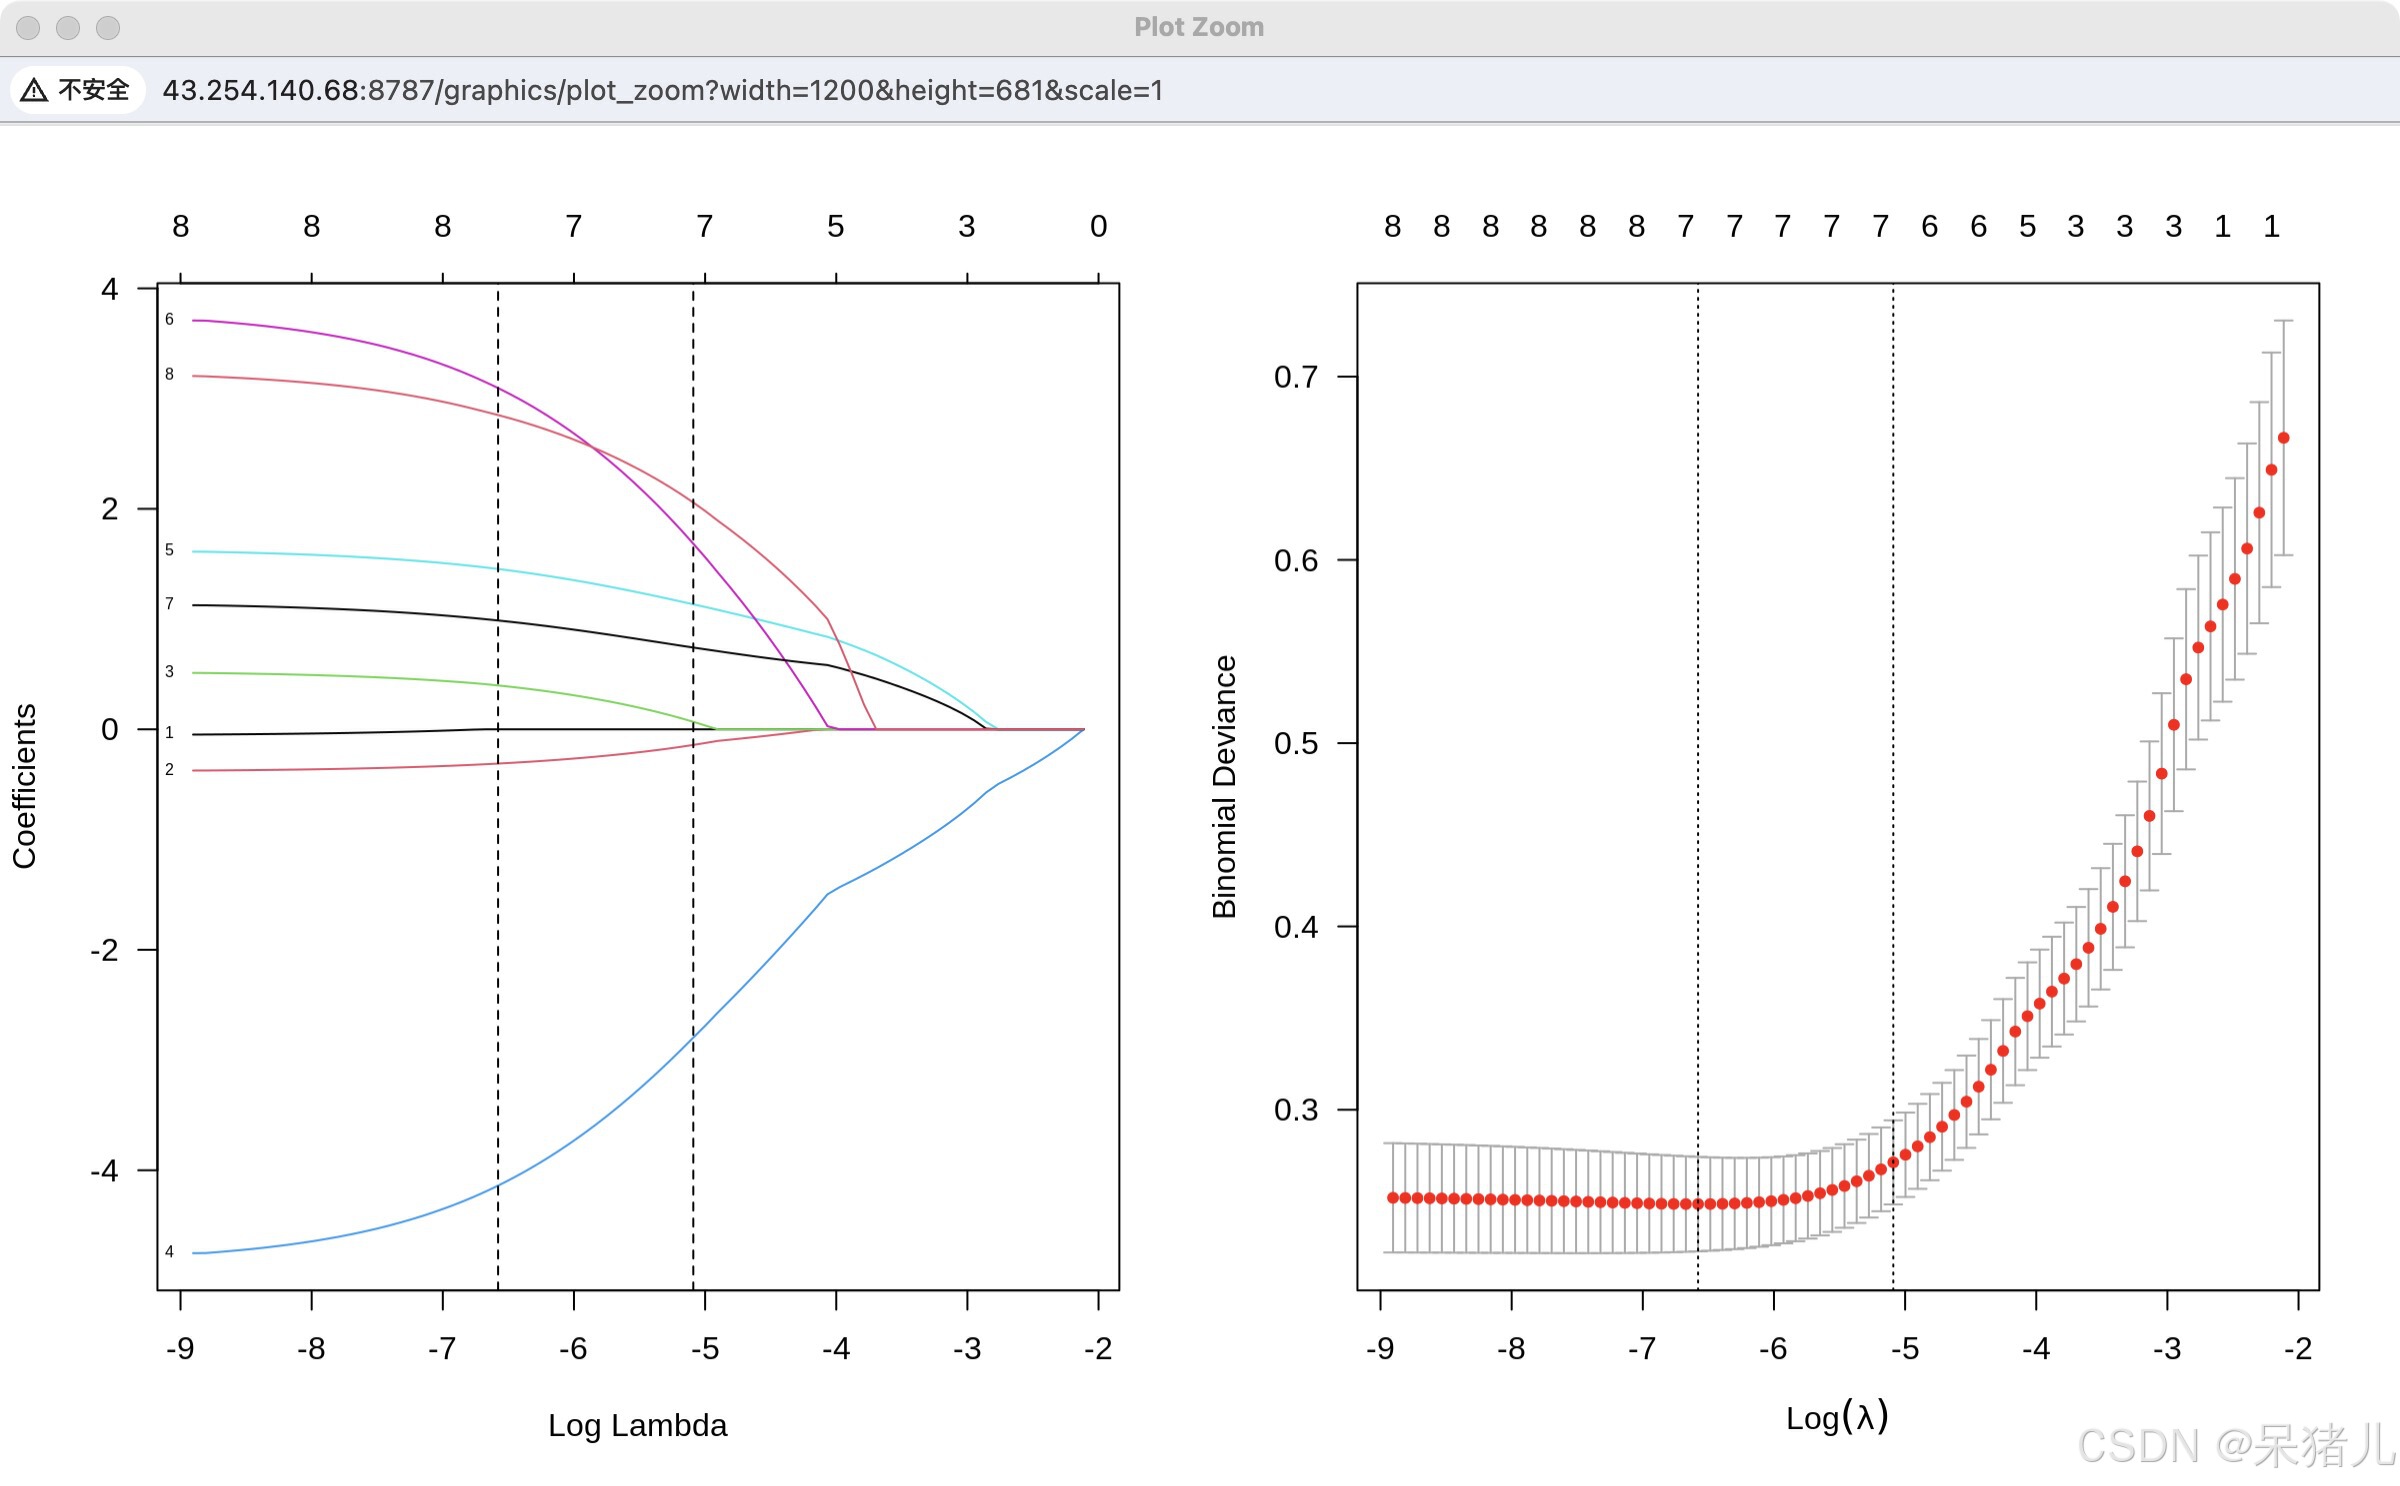Click the 4 tick on Coefficients axis

point(110,289)
